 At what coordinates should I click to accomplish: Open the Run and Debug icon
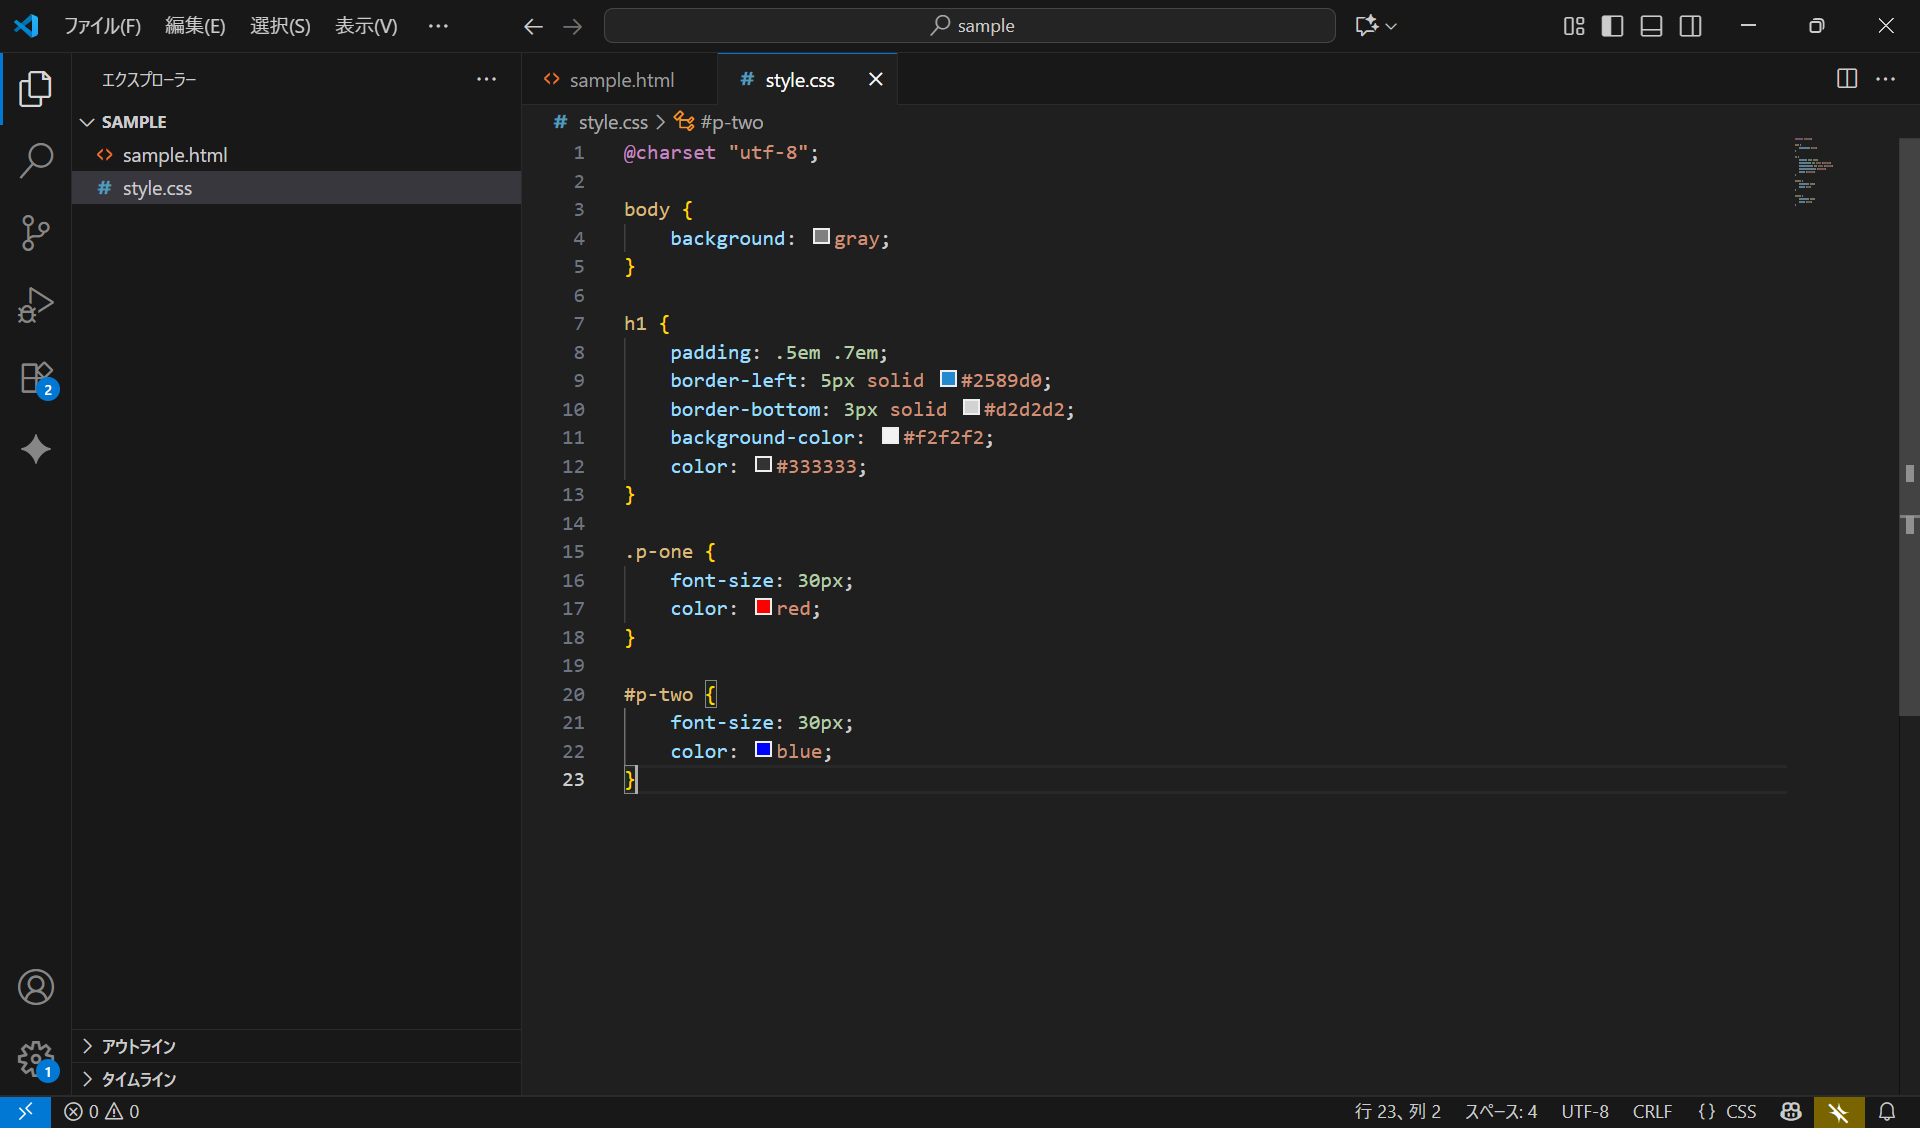pyautogui.click(x=36, y=305)
